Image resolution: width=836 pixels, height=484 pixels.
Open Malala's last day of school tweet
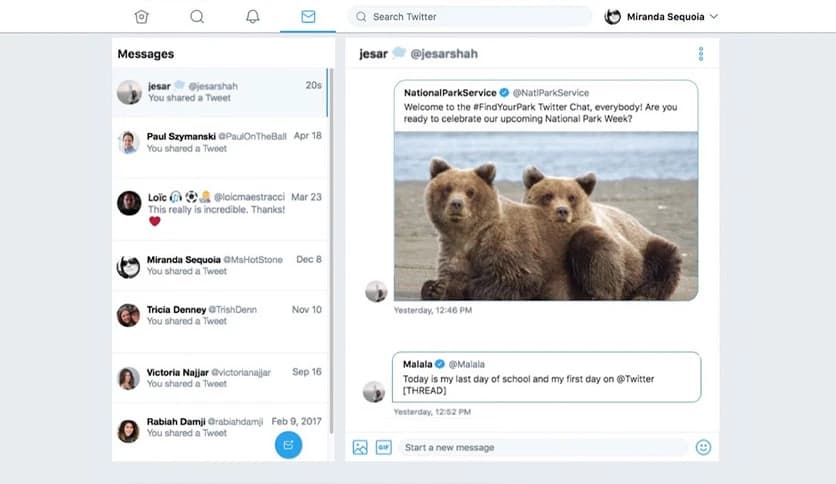coord(546,377)
